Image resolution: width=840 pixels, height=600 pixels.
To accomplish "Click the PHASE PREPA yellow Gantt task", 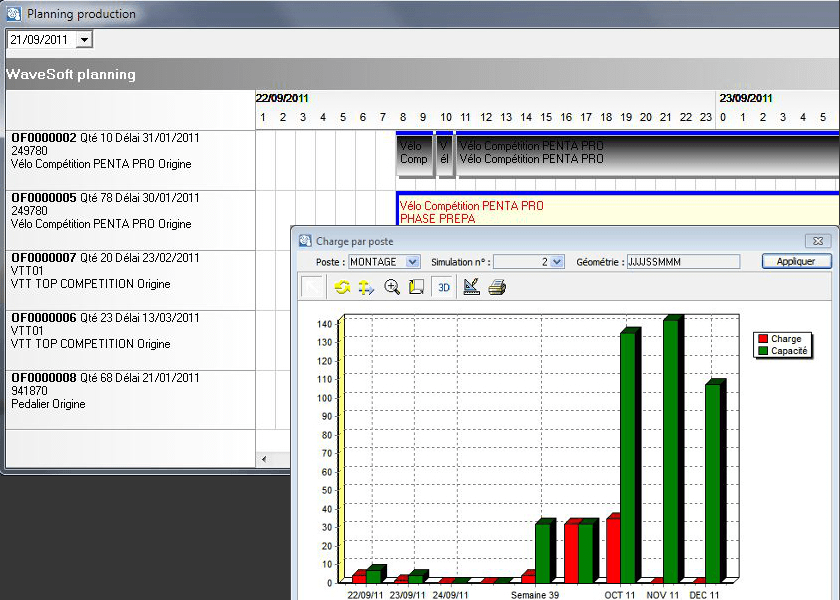I will coord(618,209).
